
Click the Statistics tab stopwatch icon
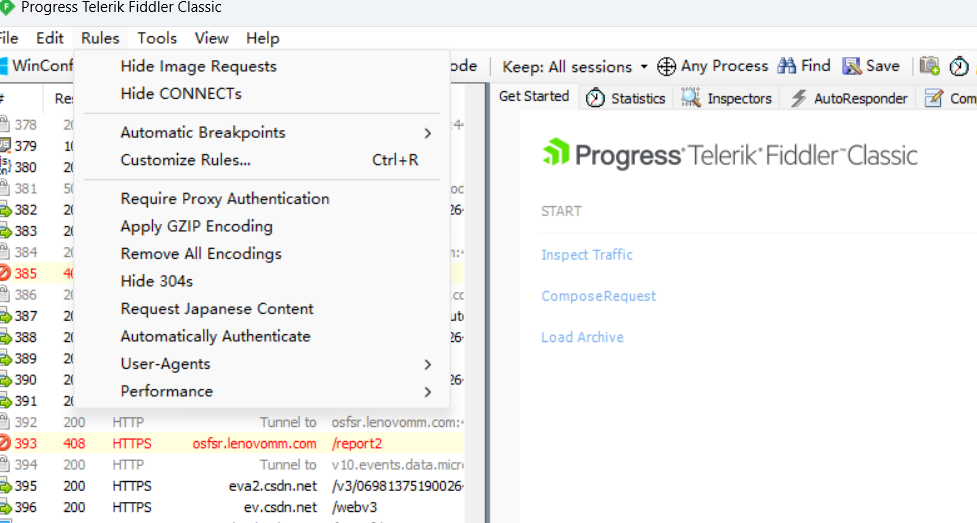point(595,98)
